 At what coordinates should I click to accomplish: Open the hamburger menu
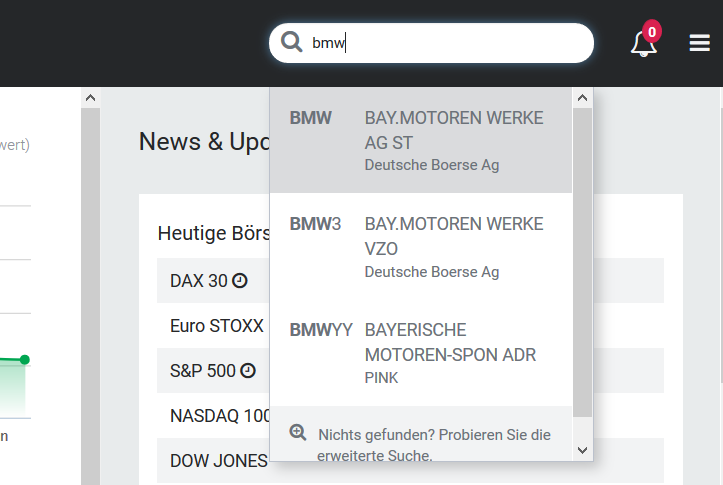(699, 43)
